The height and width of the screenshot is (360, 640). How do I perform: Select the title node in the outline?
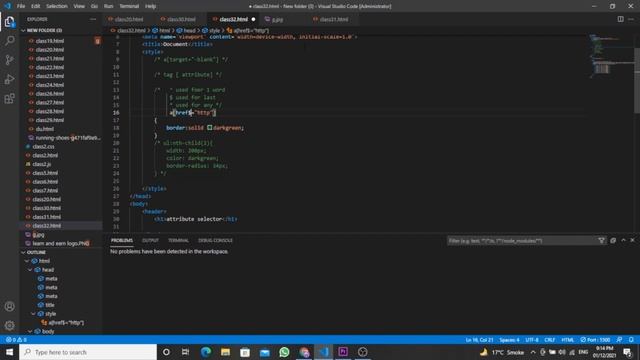(50, 305)
